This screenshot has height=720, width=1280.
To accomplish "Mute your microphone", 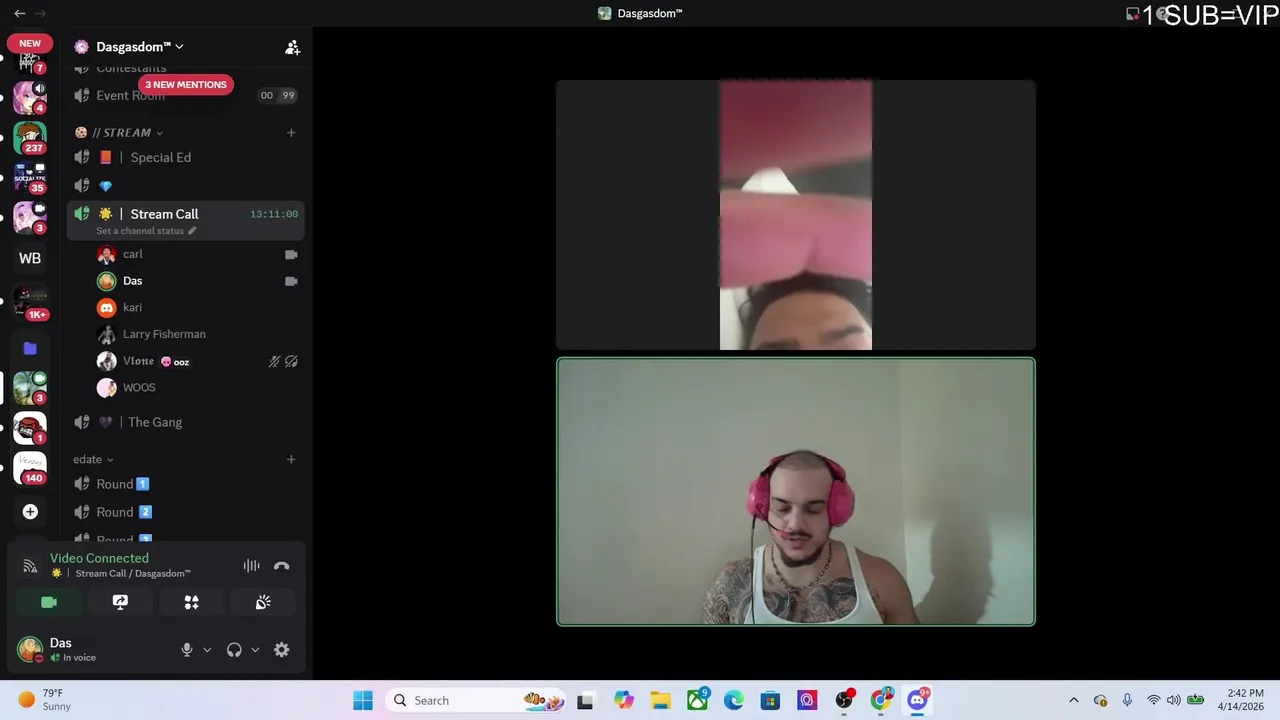I will tap(186, 650).
